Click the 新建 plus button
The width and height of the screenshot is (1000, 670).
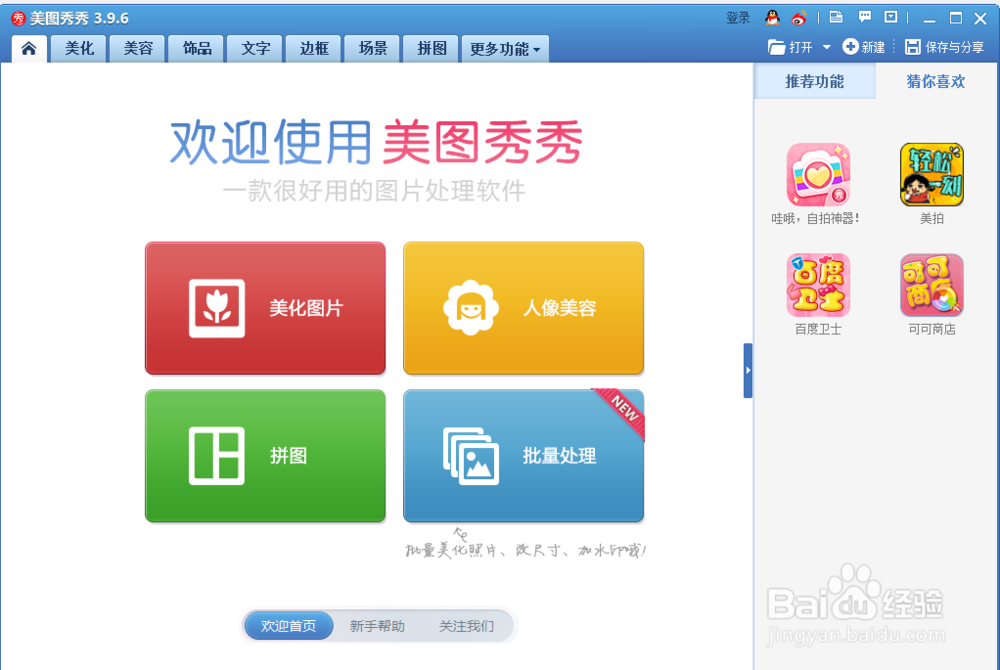coord(864,47)
